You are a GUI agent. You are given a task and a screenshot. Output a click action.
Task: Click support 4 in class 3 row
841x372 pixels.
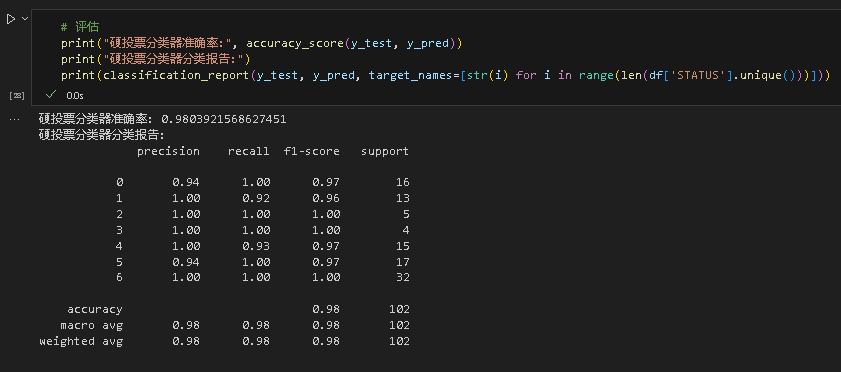pos(406,230)
